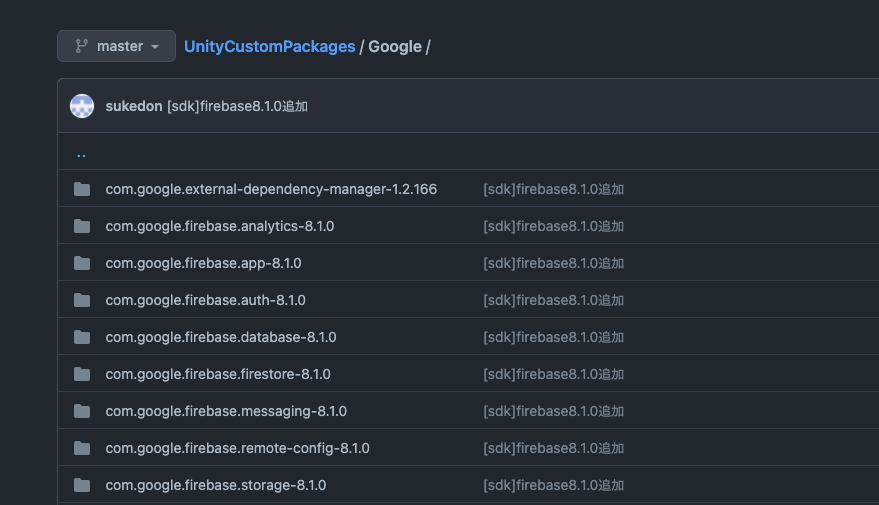Screen dimensions: 879x505
Task: Open latest commit message [sdk]firebase8.1.0追加 in header
Action: (238, 106)
